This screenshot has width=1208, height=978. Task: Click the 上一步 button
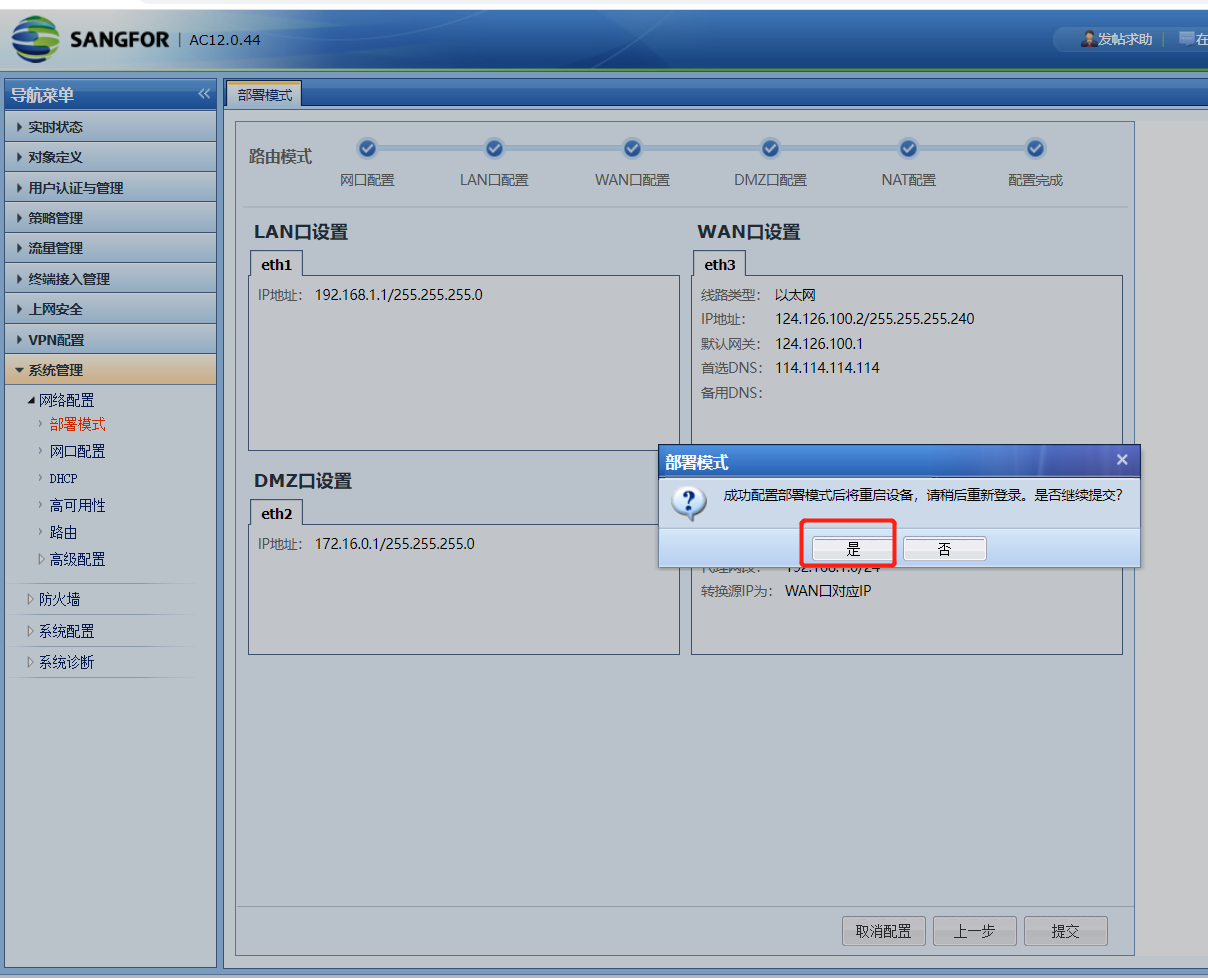[x=974, y=931]
